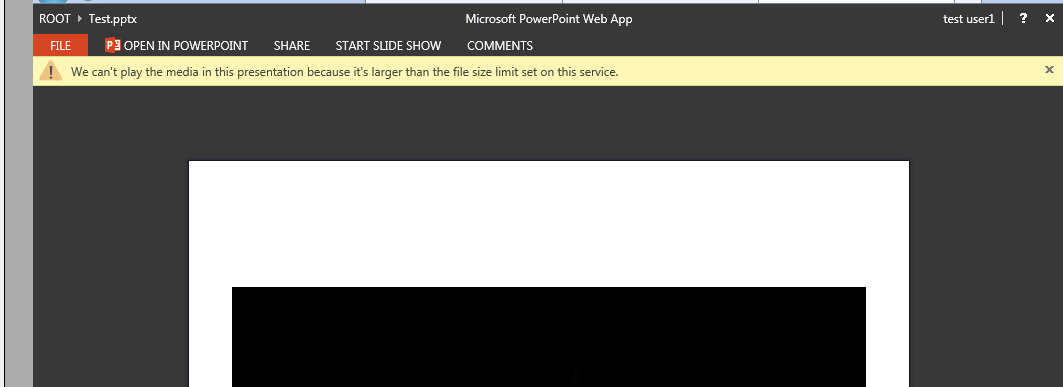Viewport: 1063px width, 387px height.
Task: Select START SLIDE SHOW
Action: (388, 45)
